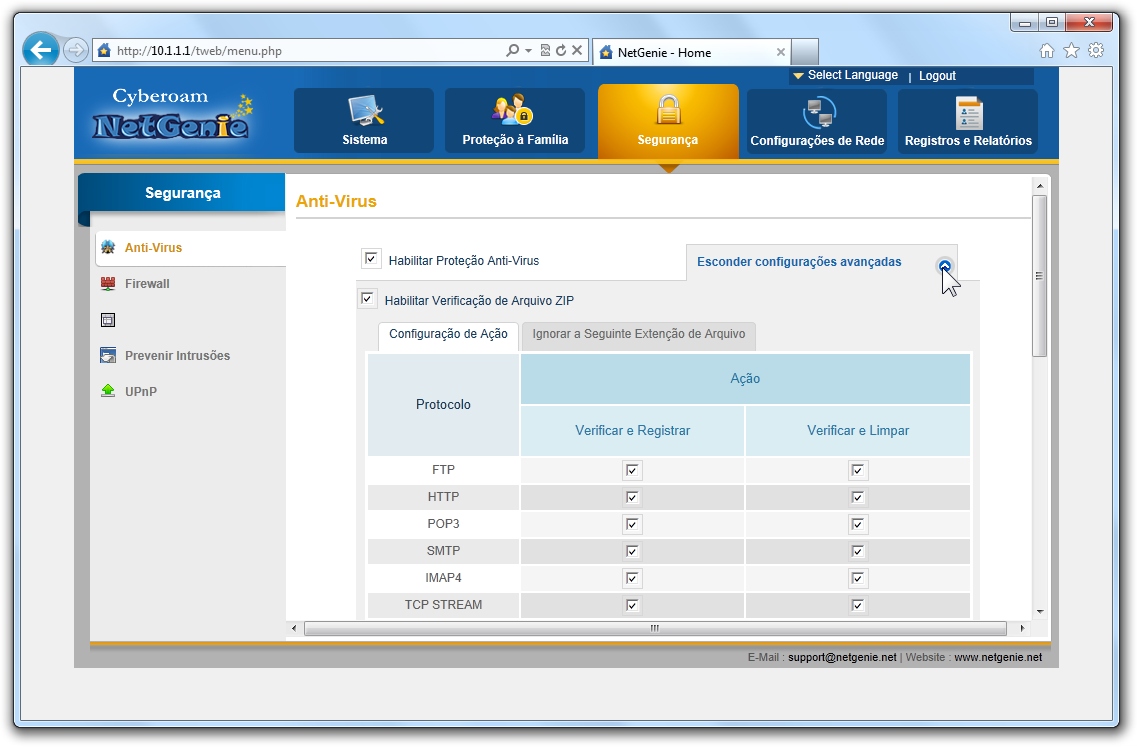Click the unlabeled sidebar window icon
Image resolution: width=1137 pixels, height=747 pixels.
(108, 320)
